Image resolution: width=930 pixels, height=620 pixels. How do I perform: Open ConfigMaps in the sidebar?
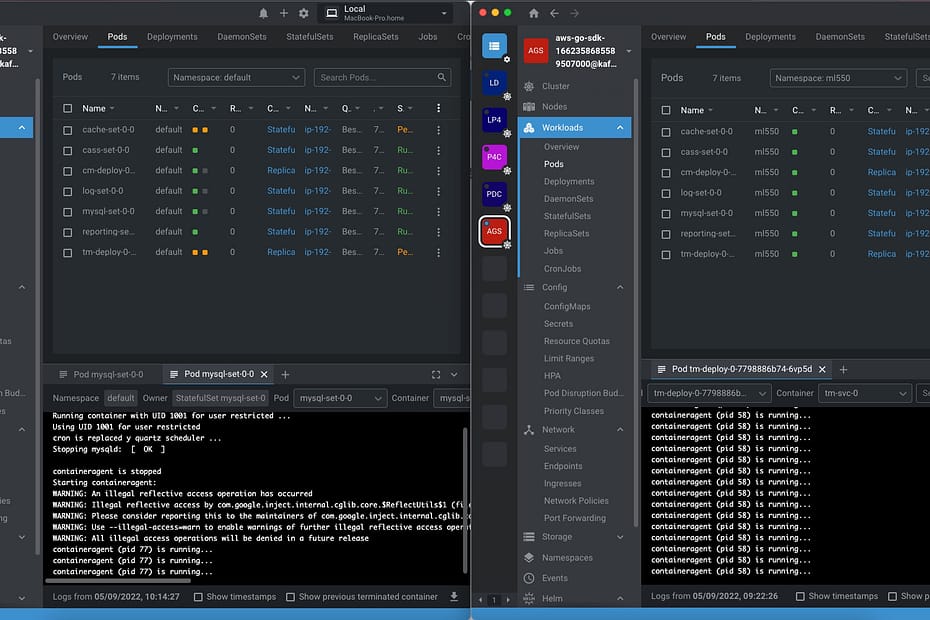click(566, 306)
